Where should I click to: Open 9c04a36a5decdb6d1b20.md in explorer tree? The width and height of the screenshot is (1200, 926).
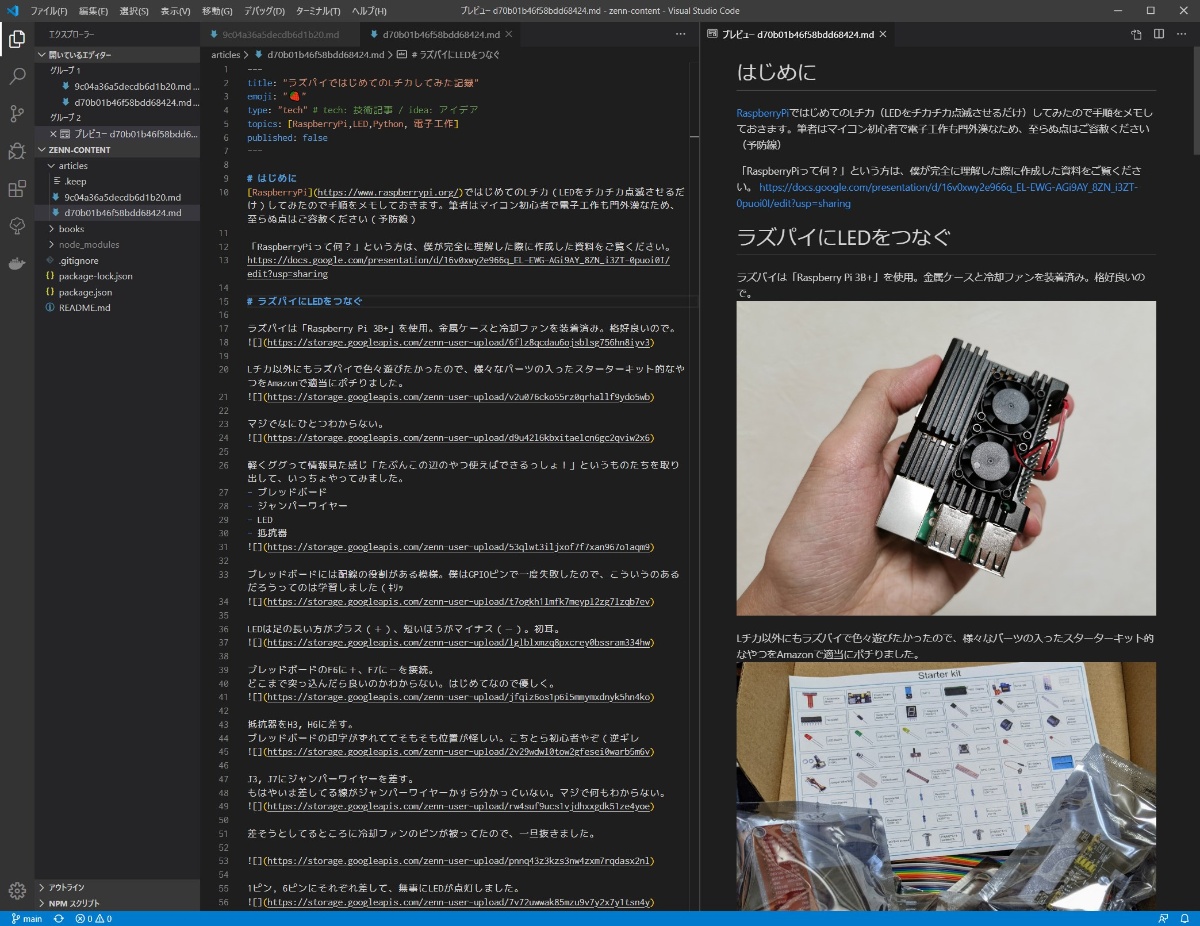(117, 197)
